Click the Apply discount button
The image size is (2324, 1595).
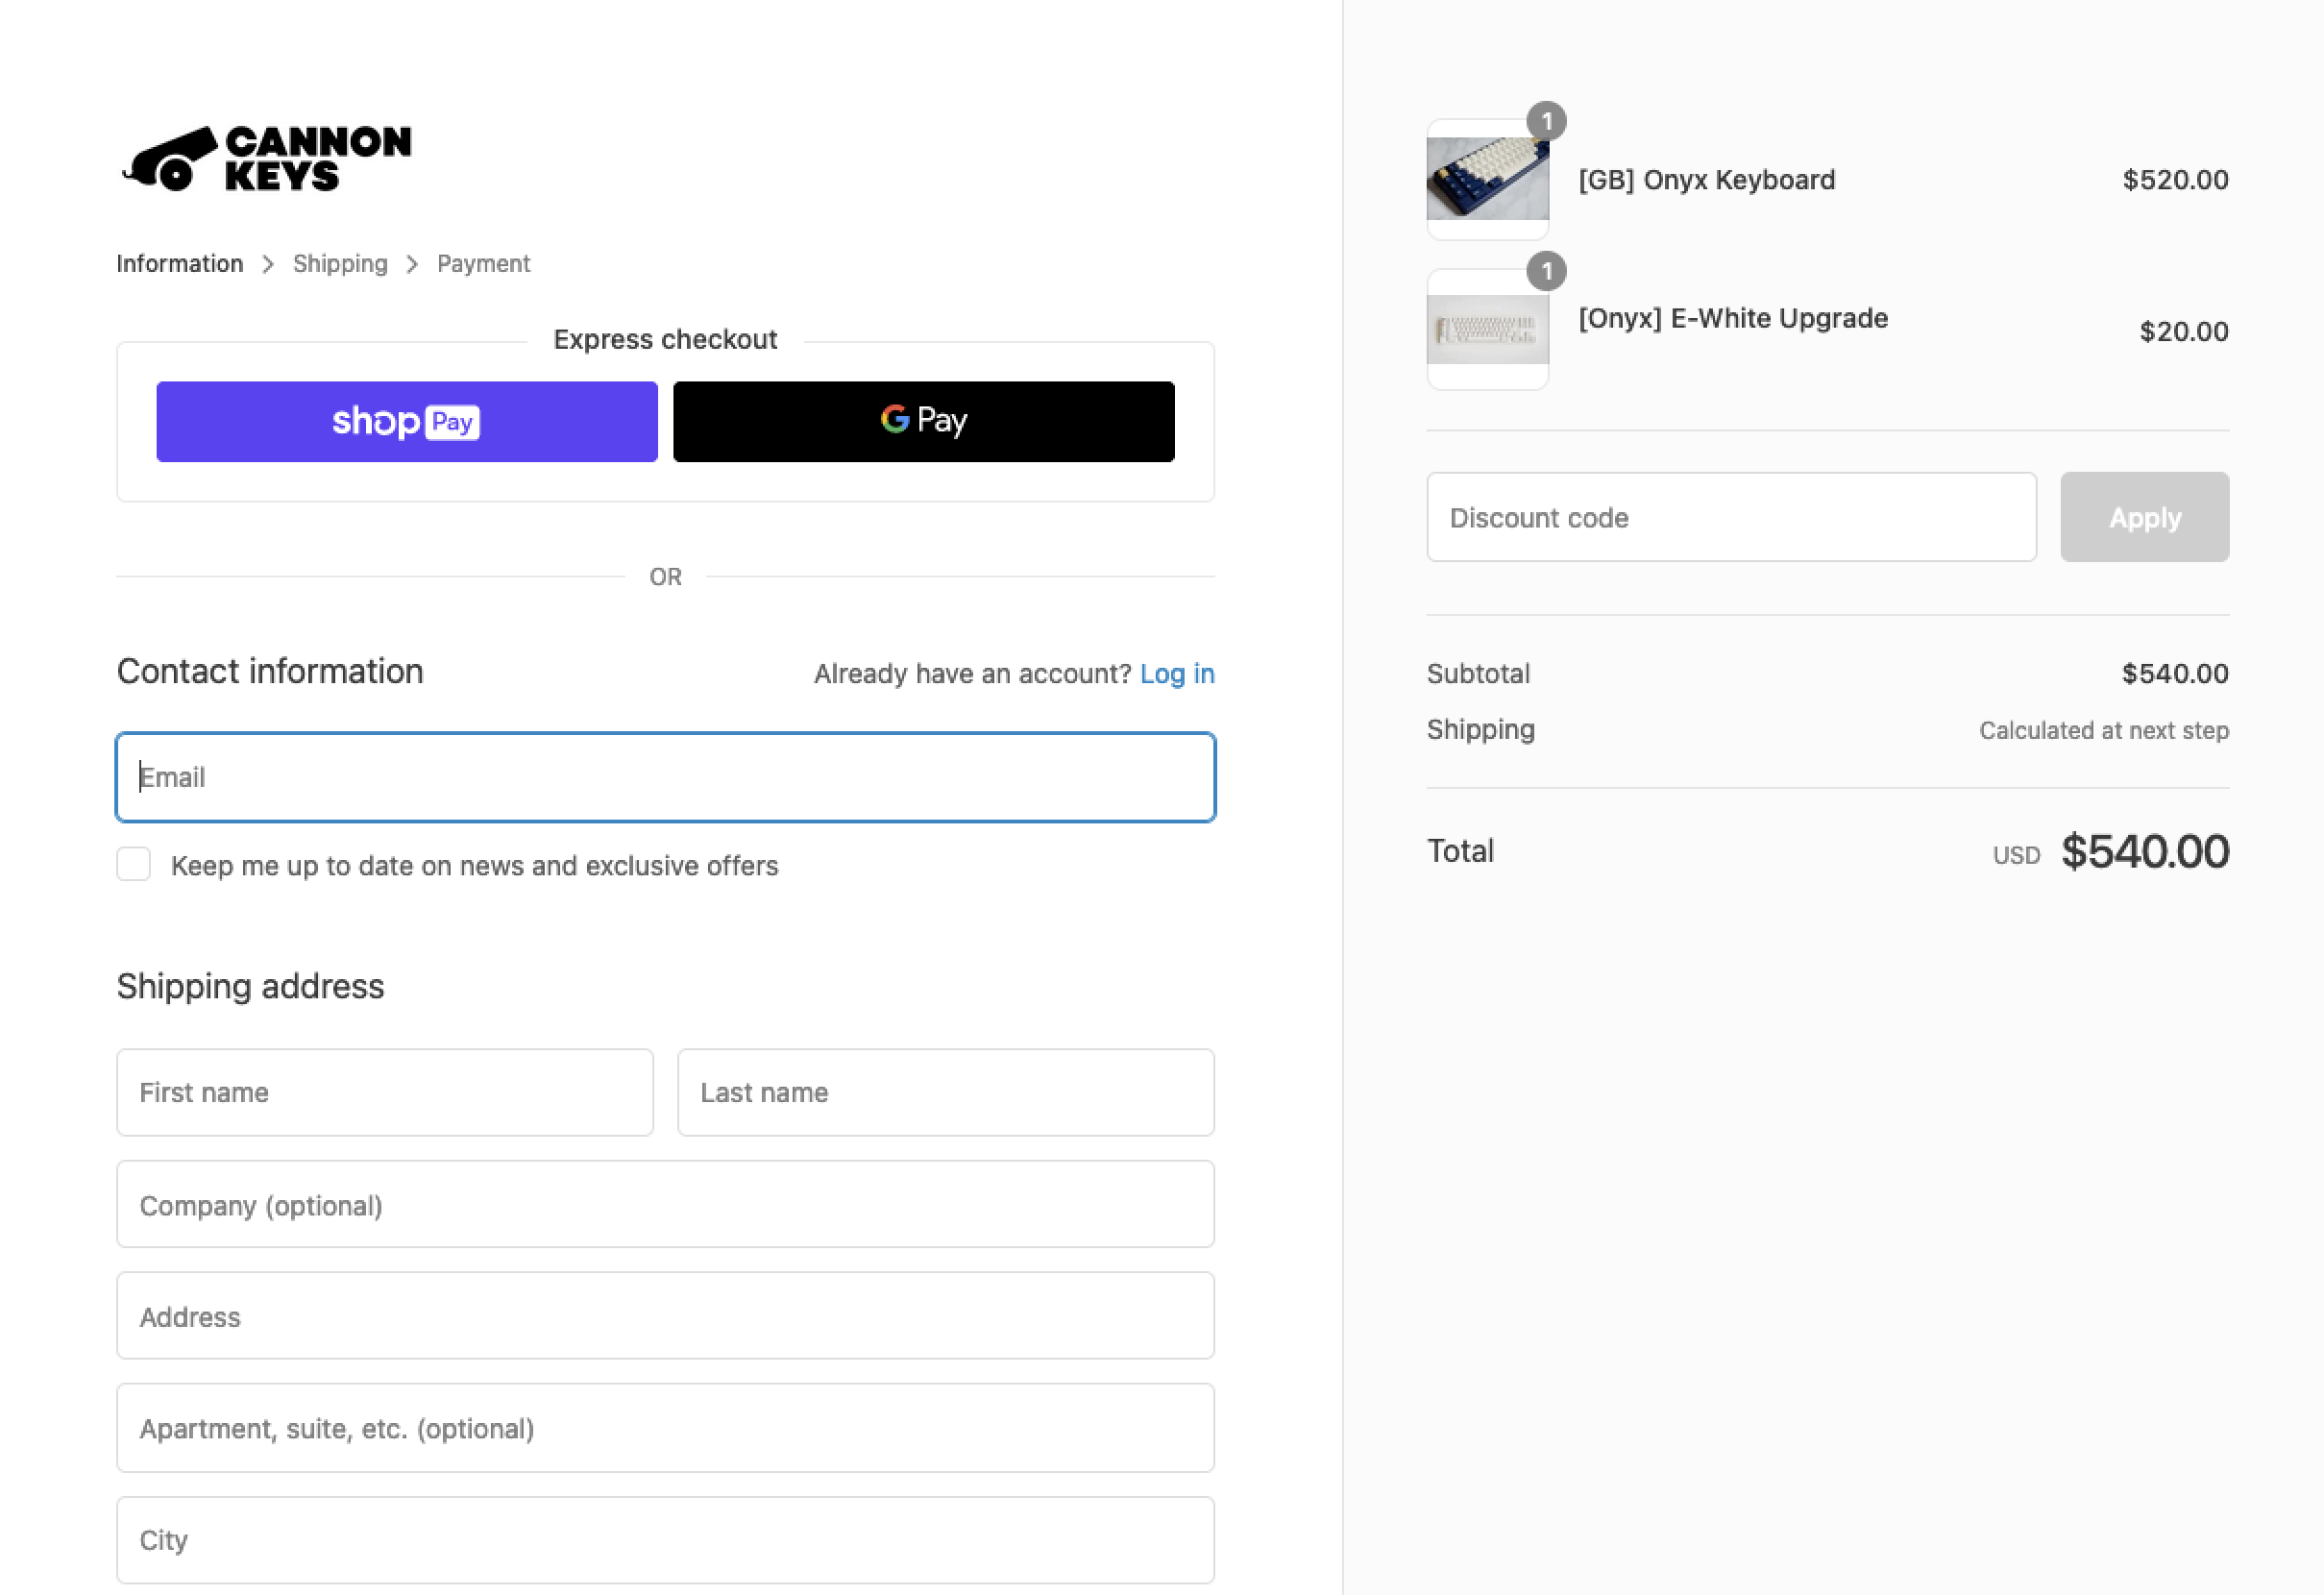click(2145, 517)
